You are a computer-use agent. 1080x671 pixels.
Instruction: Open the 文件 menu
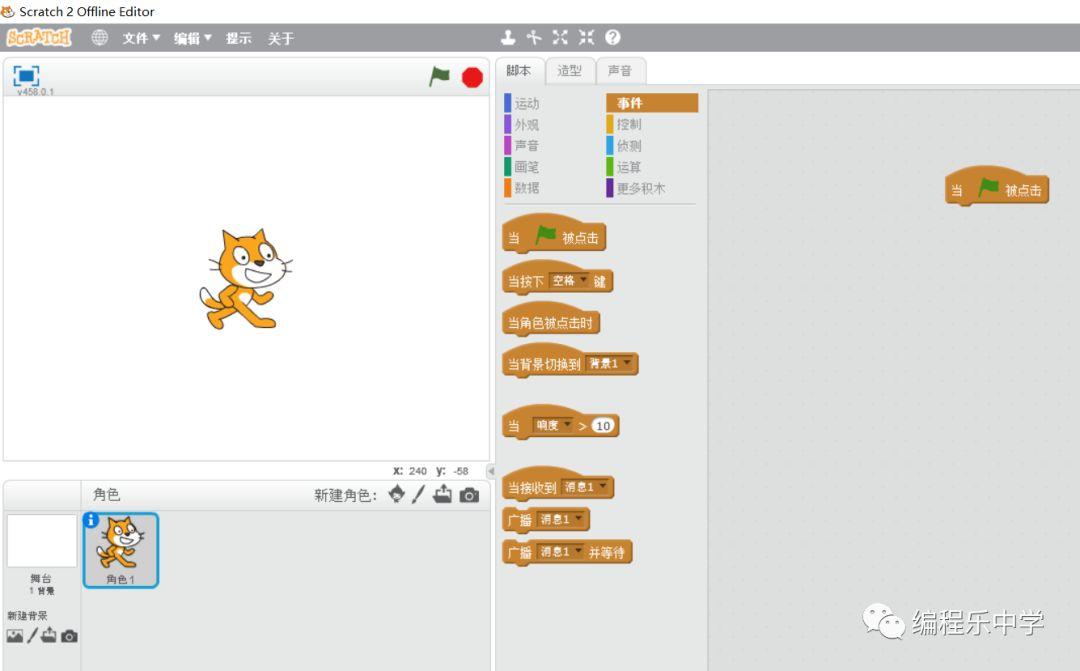pyautogui.click(x=141, y=38)
